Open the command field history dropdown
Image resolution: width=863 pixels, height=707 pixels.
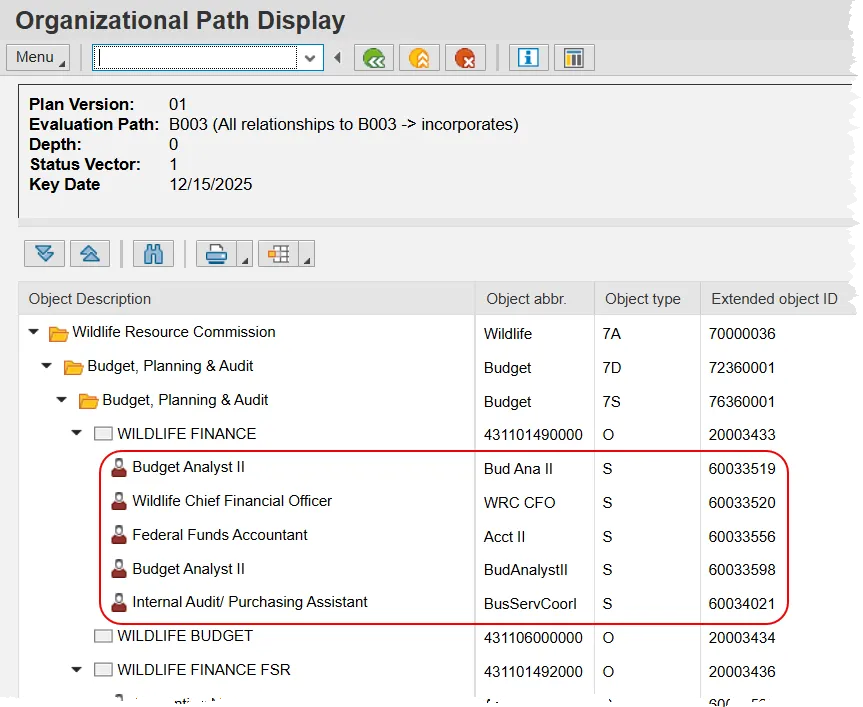pyautogui.click(x=310, y=58)
